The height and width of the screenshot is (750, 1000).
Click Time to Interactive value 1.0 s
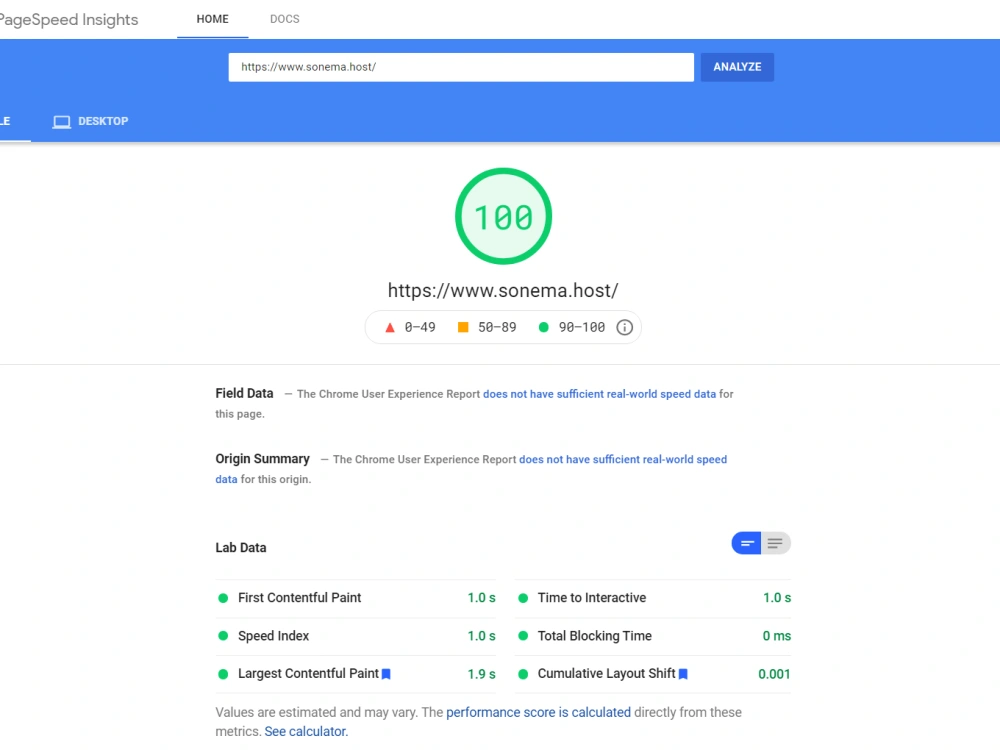pyautogui.click(x=777, y=598)
